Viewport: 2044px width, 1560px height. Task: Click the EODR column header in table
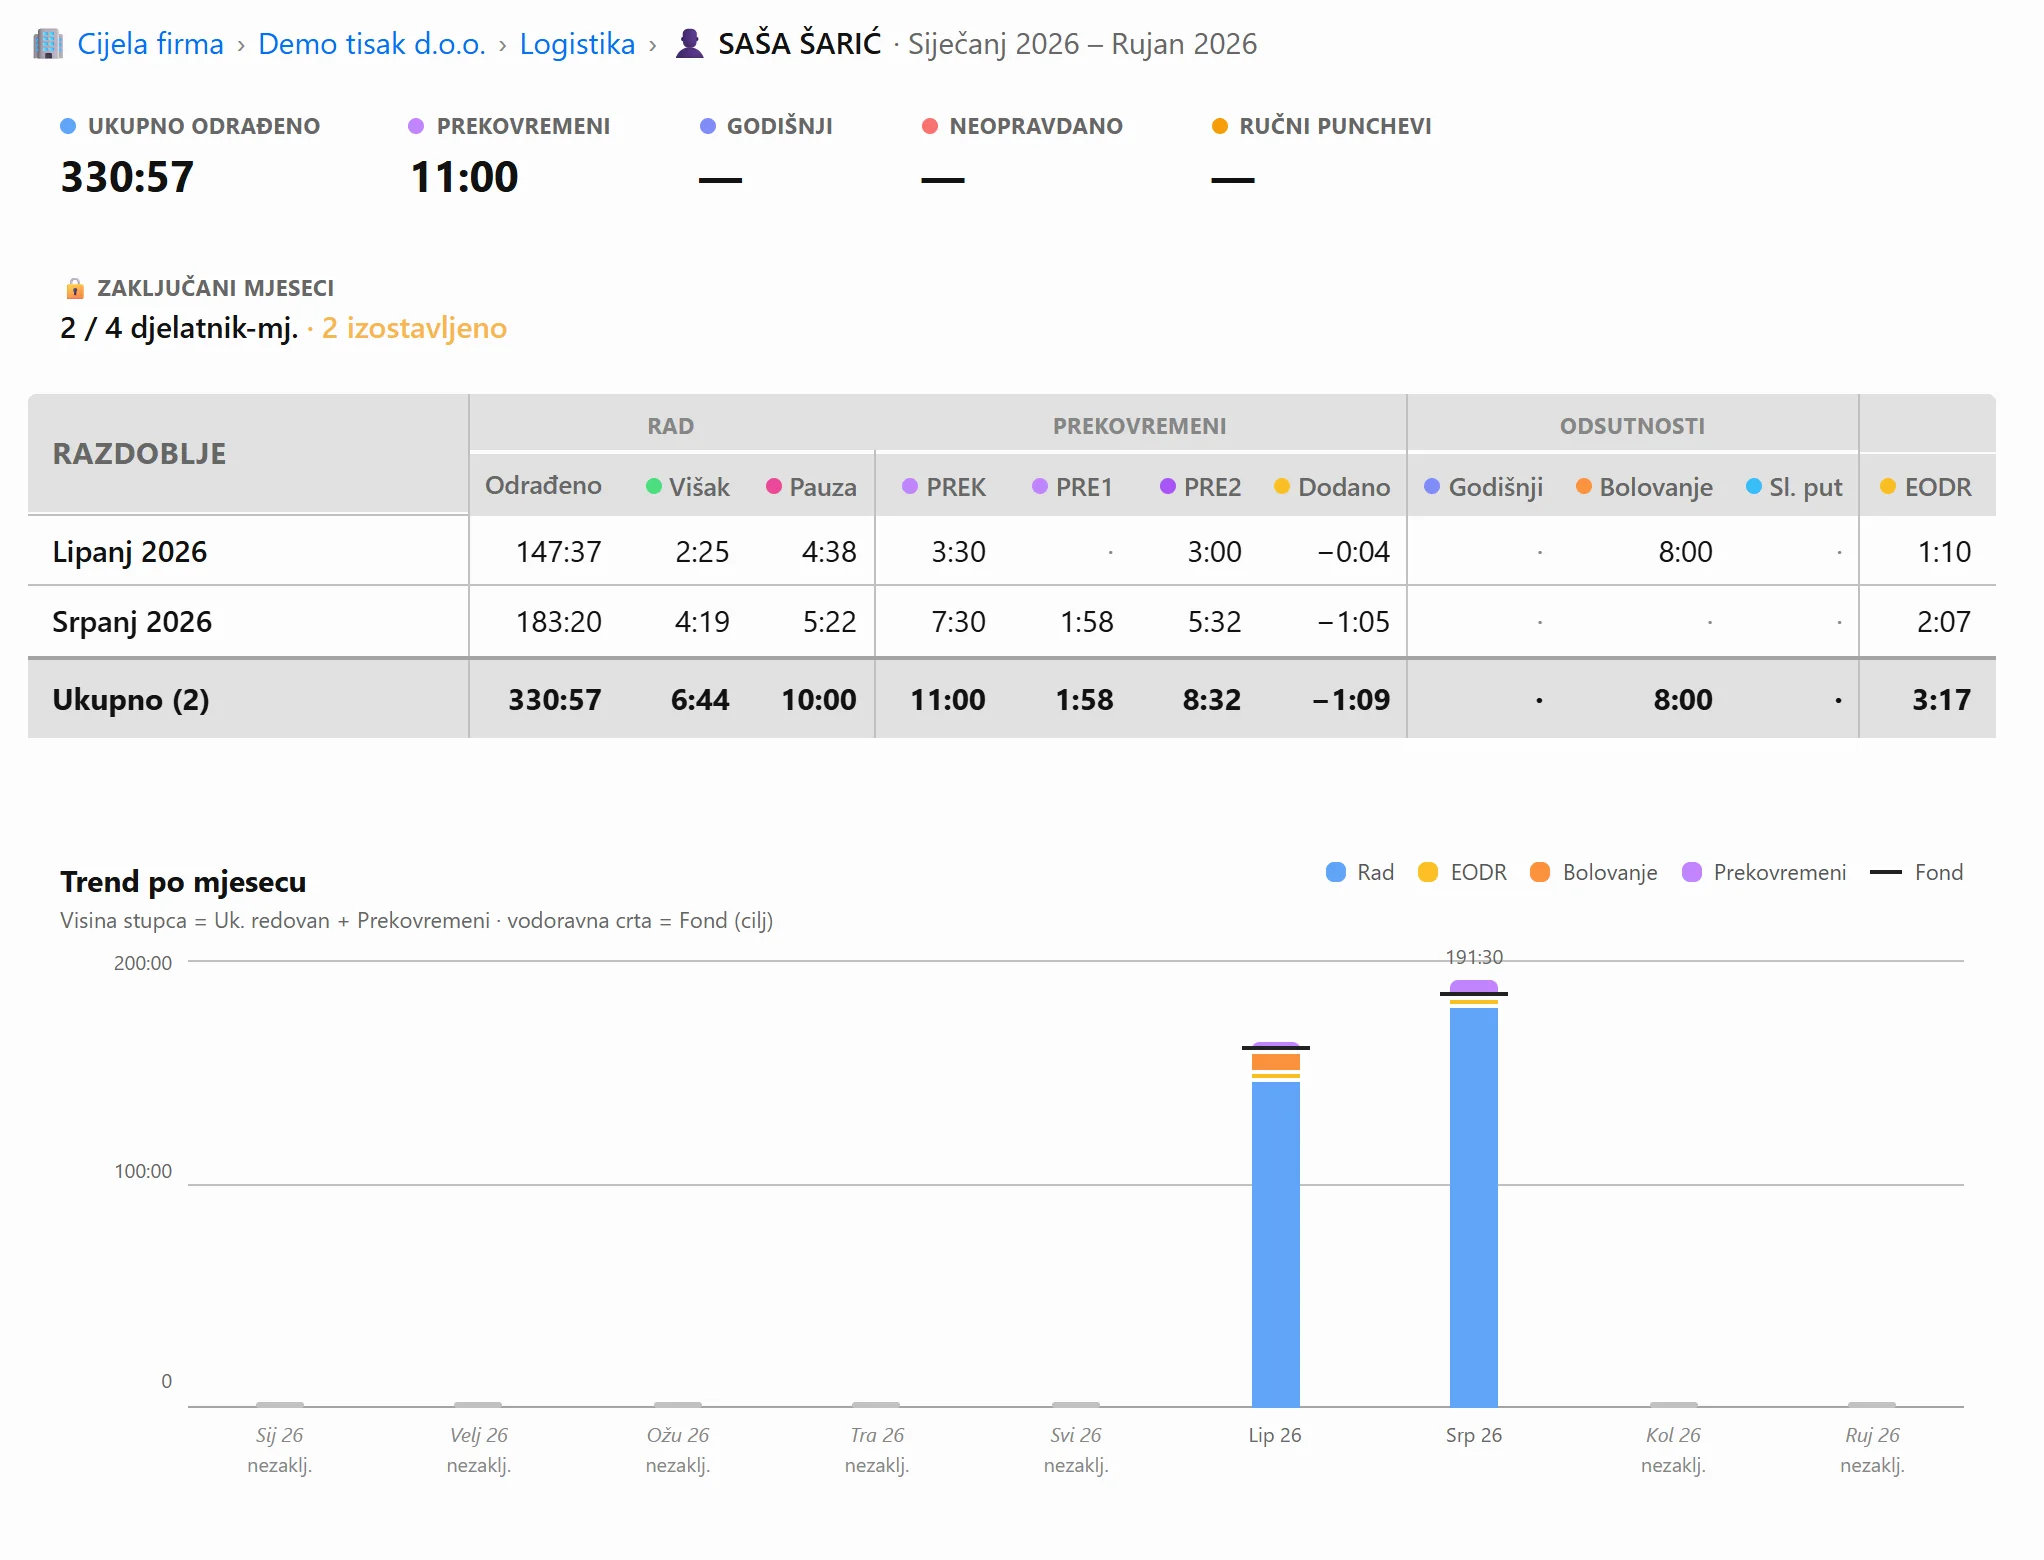(1926, 487)
